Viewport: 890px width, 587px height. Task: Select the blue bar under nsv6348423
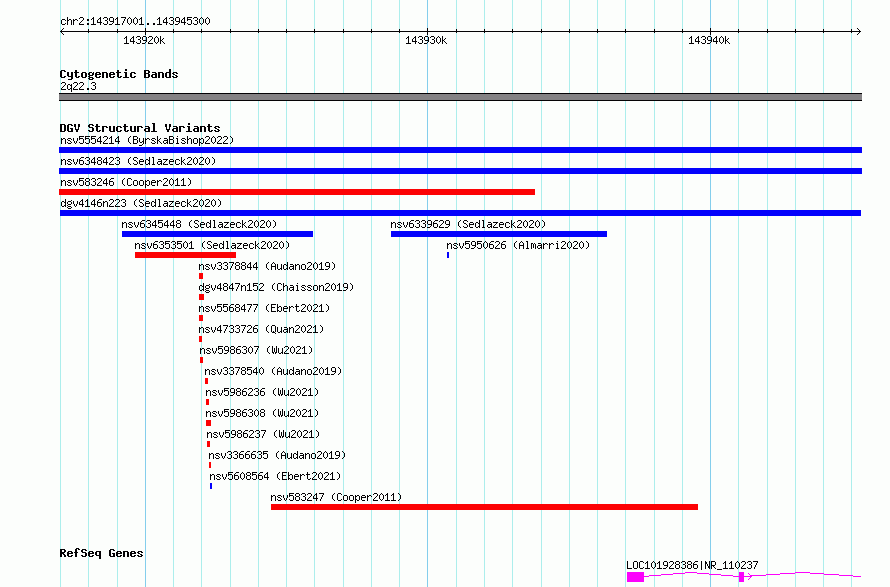(460, 171)
